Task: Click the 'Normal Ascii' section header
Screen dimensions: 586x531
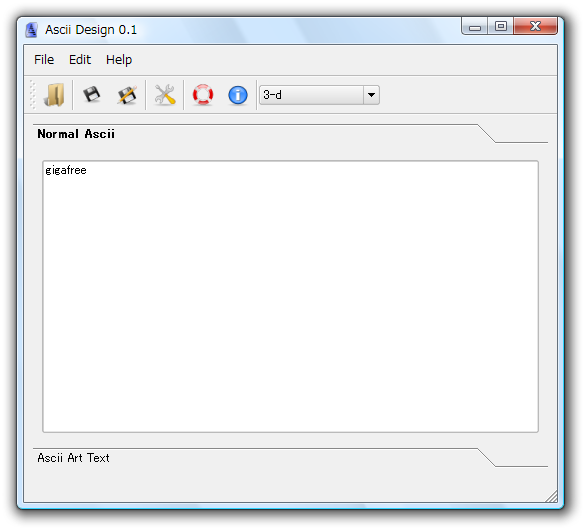Action: pos(76,134)
